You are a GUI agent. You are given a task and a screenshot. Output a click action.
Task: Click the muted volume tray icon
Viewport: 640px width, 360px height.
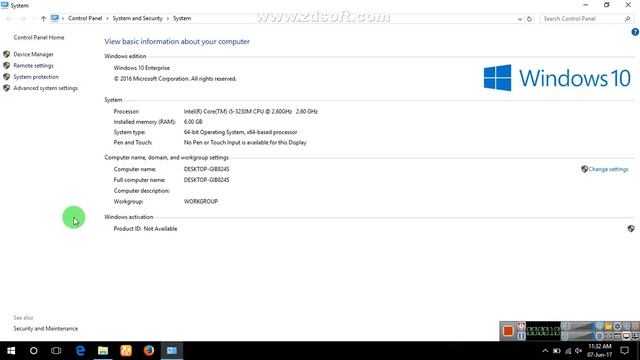[578, 351]
